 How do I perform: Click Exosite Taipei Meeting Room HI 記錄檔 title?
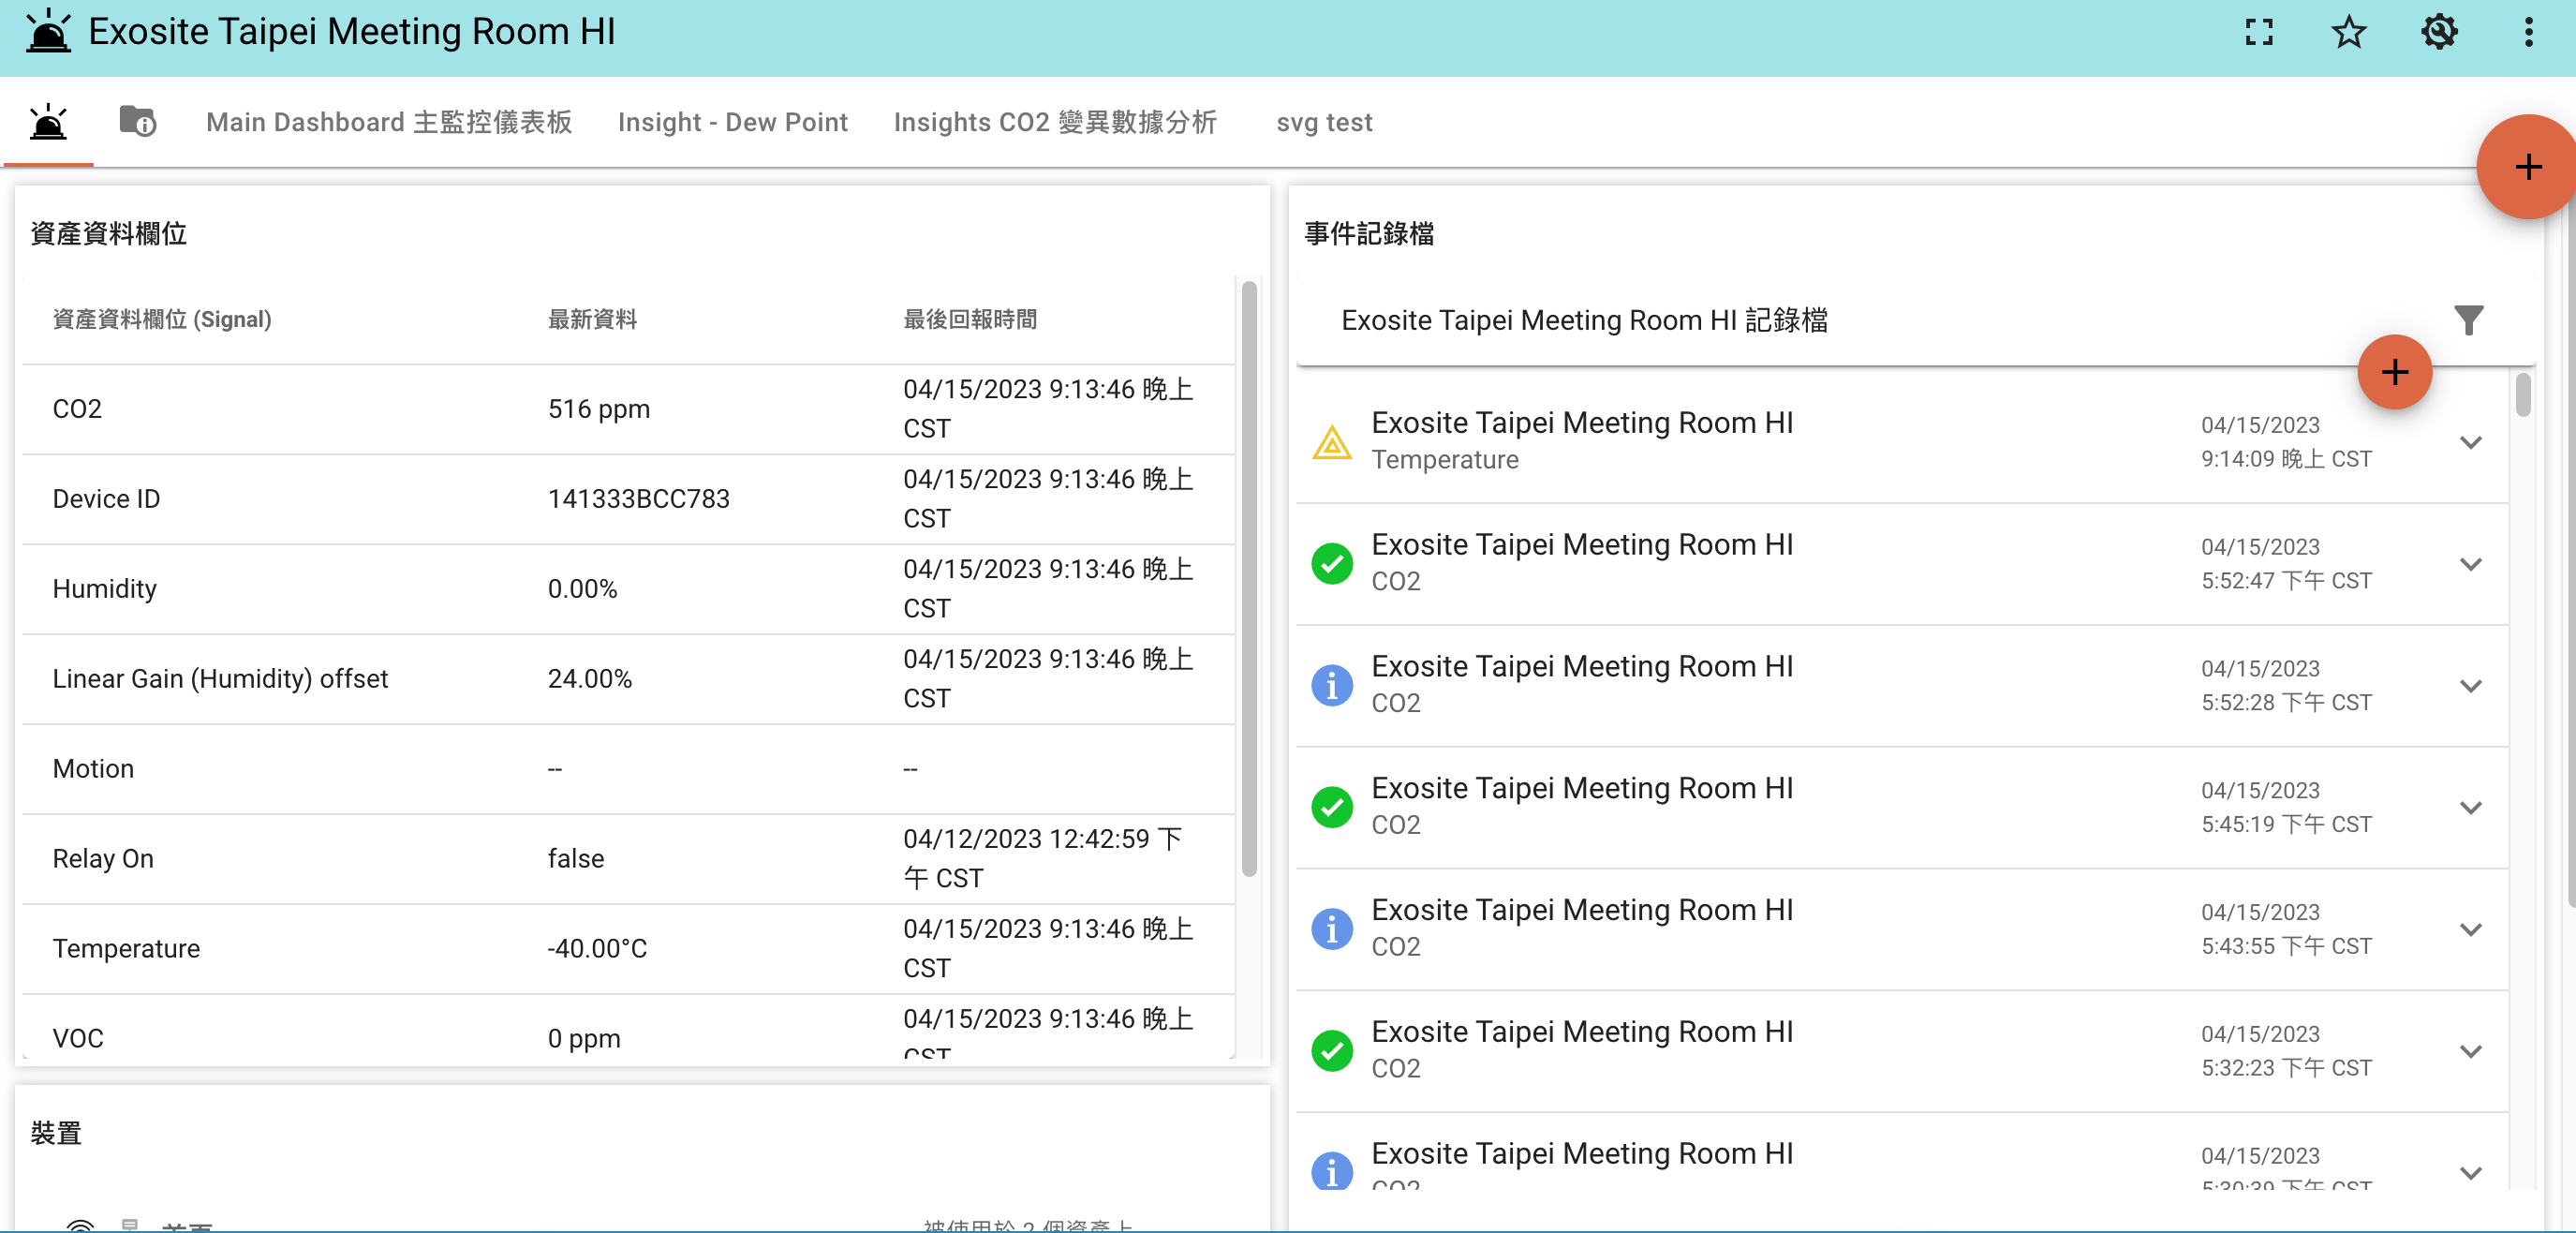click(x=1584, y=320)
